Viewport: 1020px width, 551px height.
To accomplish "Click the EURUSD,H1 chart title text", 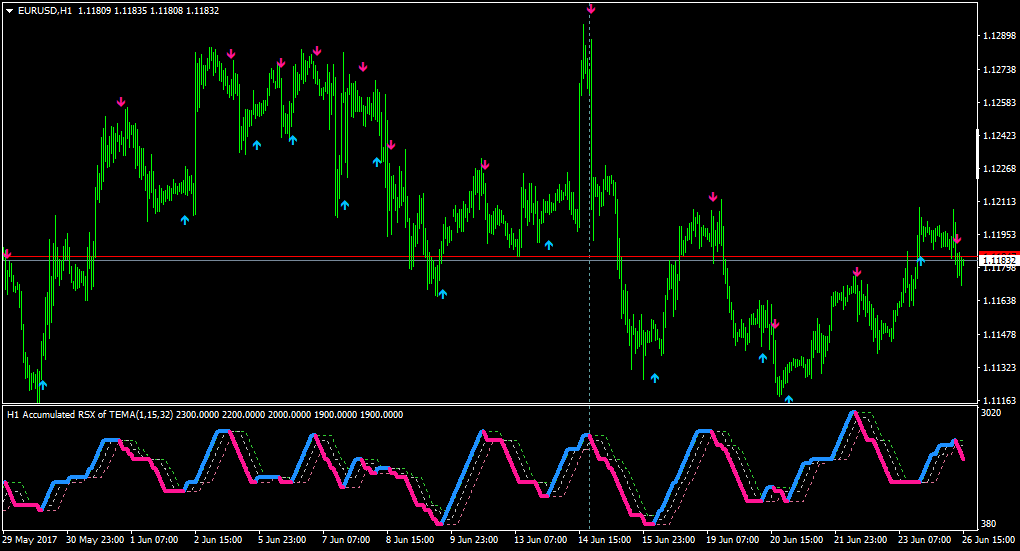I will click(x=45, y=11).
